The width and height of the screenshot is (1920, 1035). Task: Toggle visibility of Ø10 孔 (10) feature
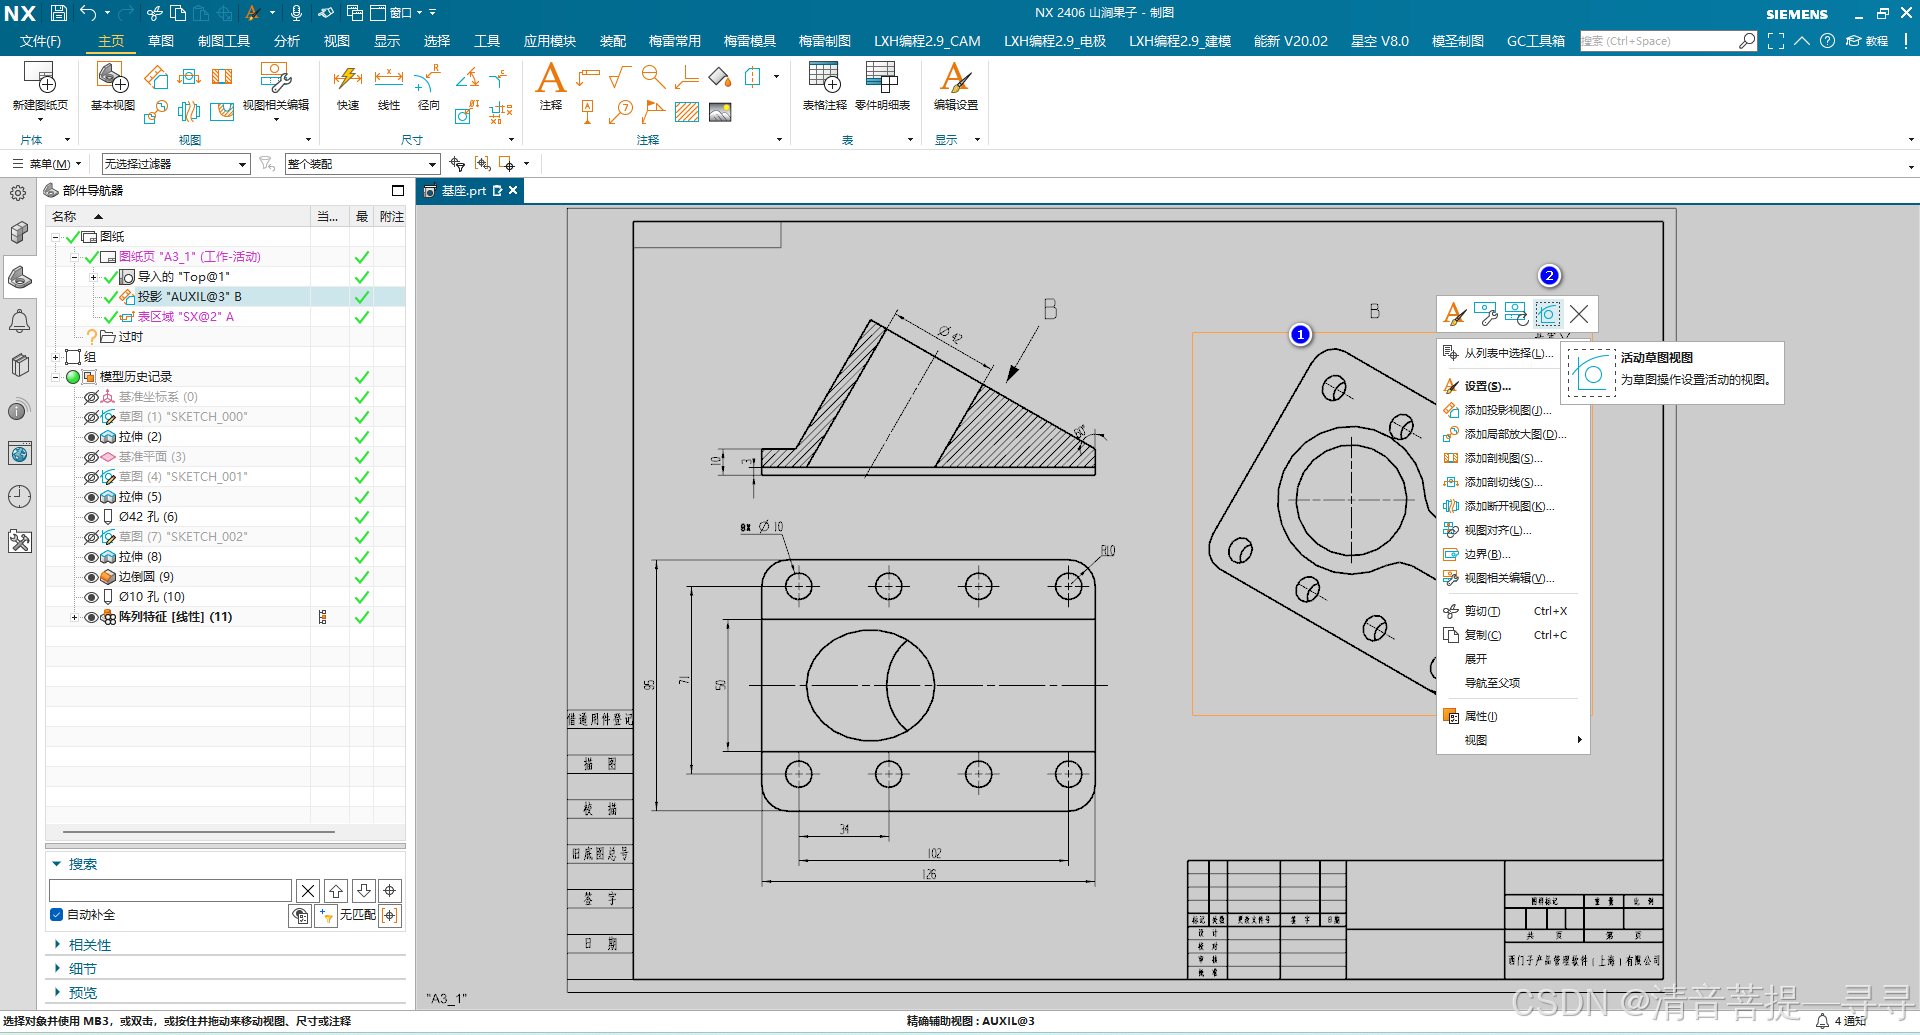pos(91,597)
